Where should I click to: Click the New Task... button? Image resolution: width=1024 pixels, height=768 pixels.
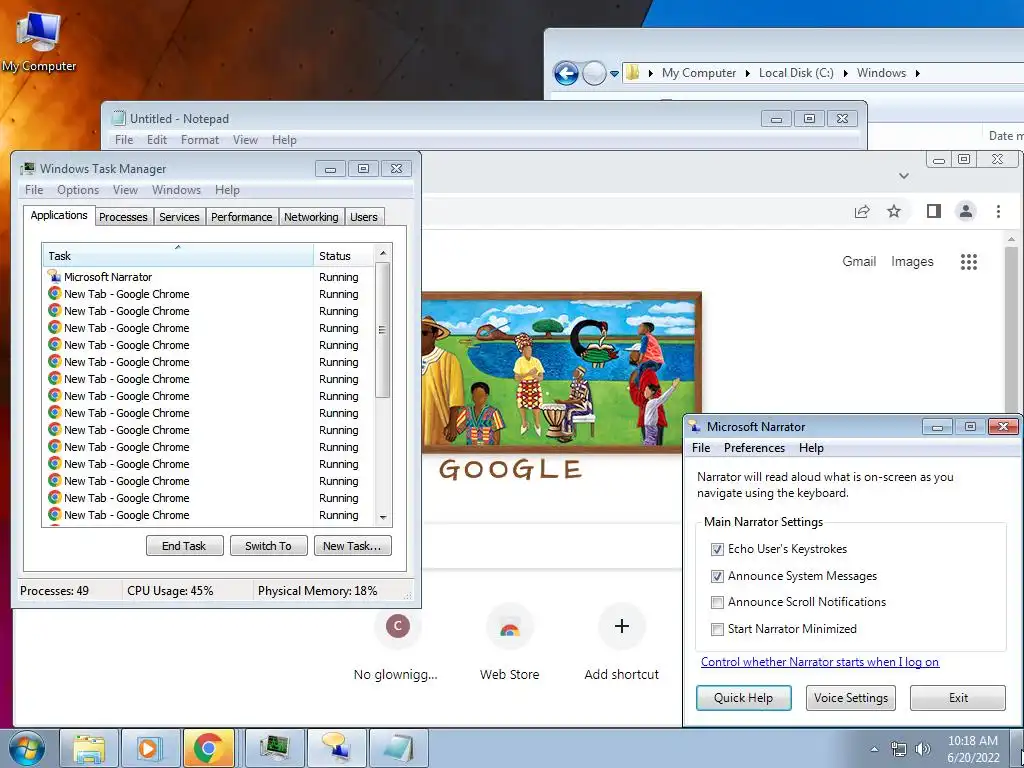tap(353, 546)
